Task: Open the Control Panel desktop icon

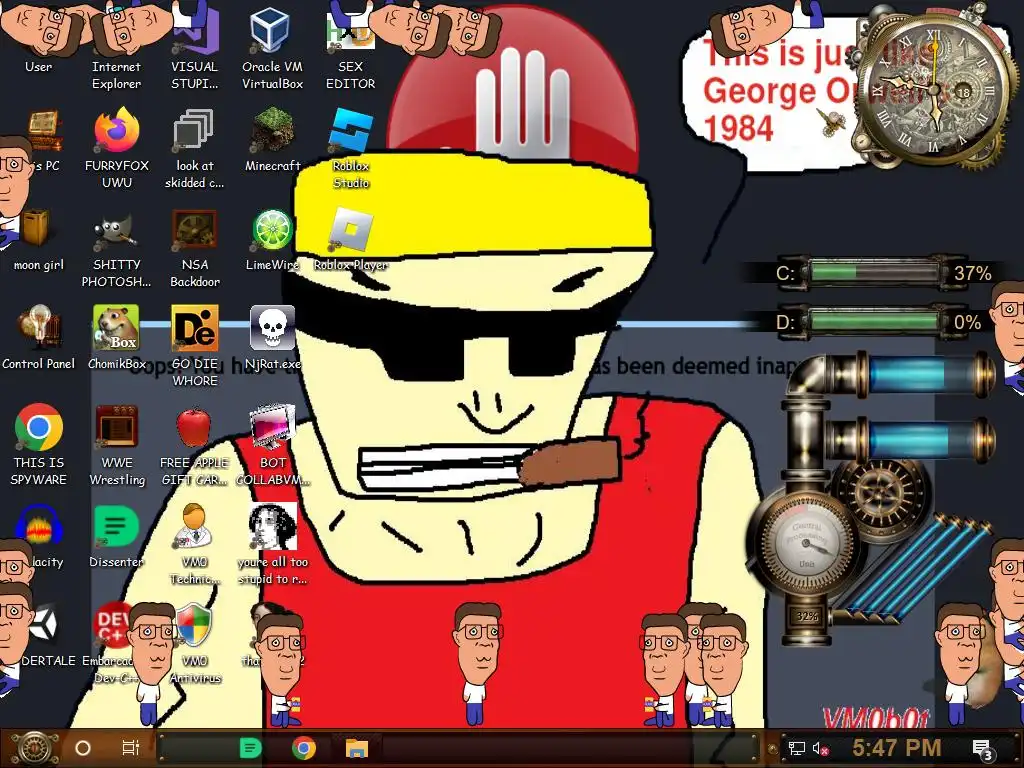Action: [39, 337]
